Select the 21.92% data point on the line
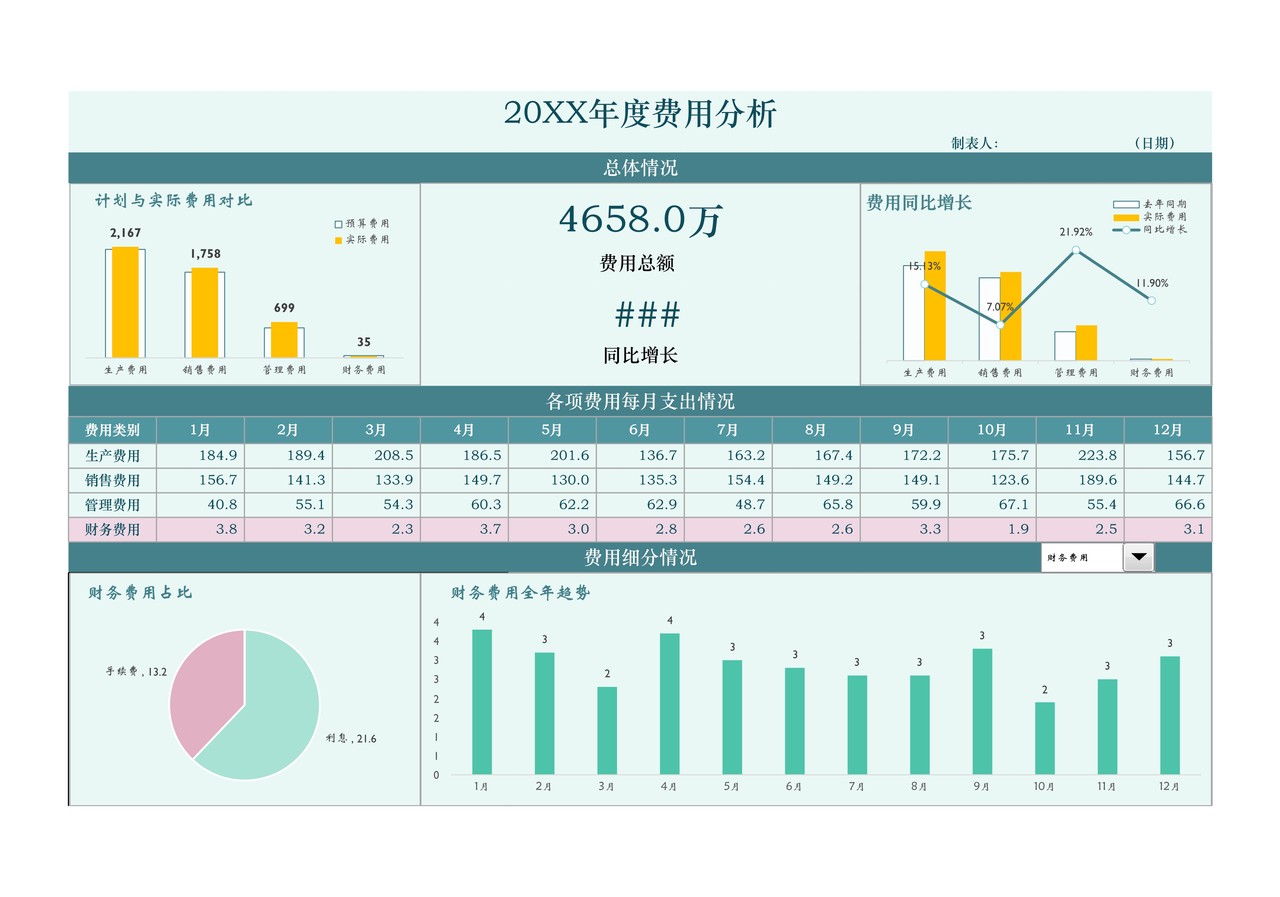The width and height of the screenshot is (1280, 897). click(1076, 250)
